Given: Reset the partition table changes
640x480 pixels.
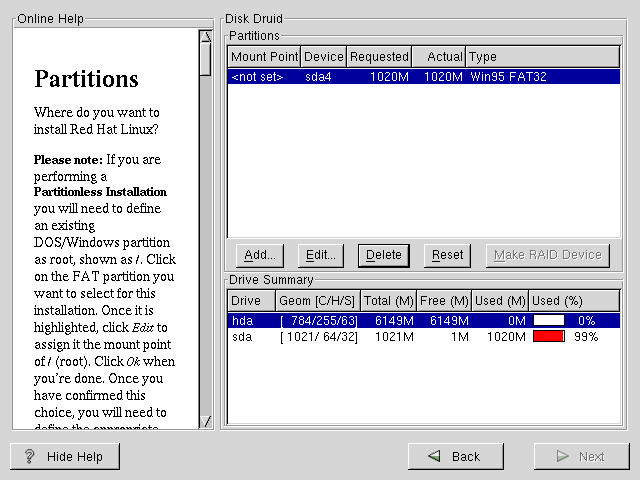Looking at the screenshot, I should point(446,255).
